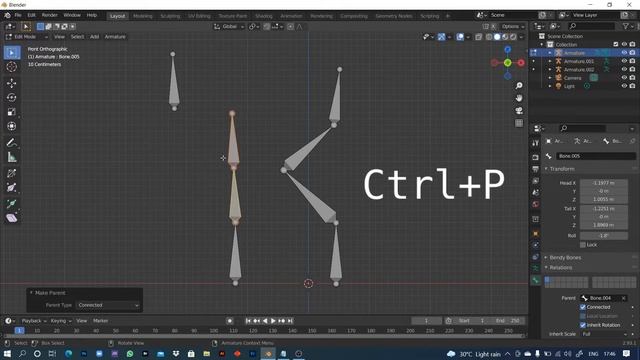This screenshot has width=640, height=360.
Task: Click the green Y axis on gizmo
Action: pos(507,63)
